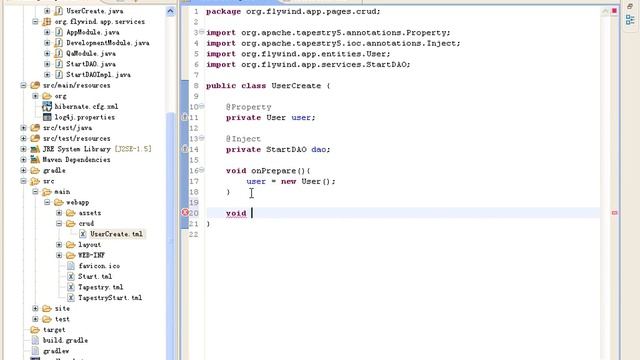Image resolution: width=640 pixels, height=360 pixels.
Task: Click the package explorer scroll up arrow
Action: point(171,12)
